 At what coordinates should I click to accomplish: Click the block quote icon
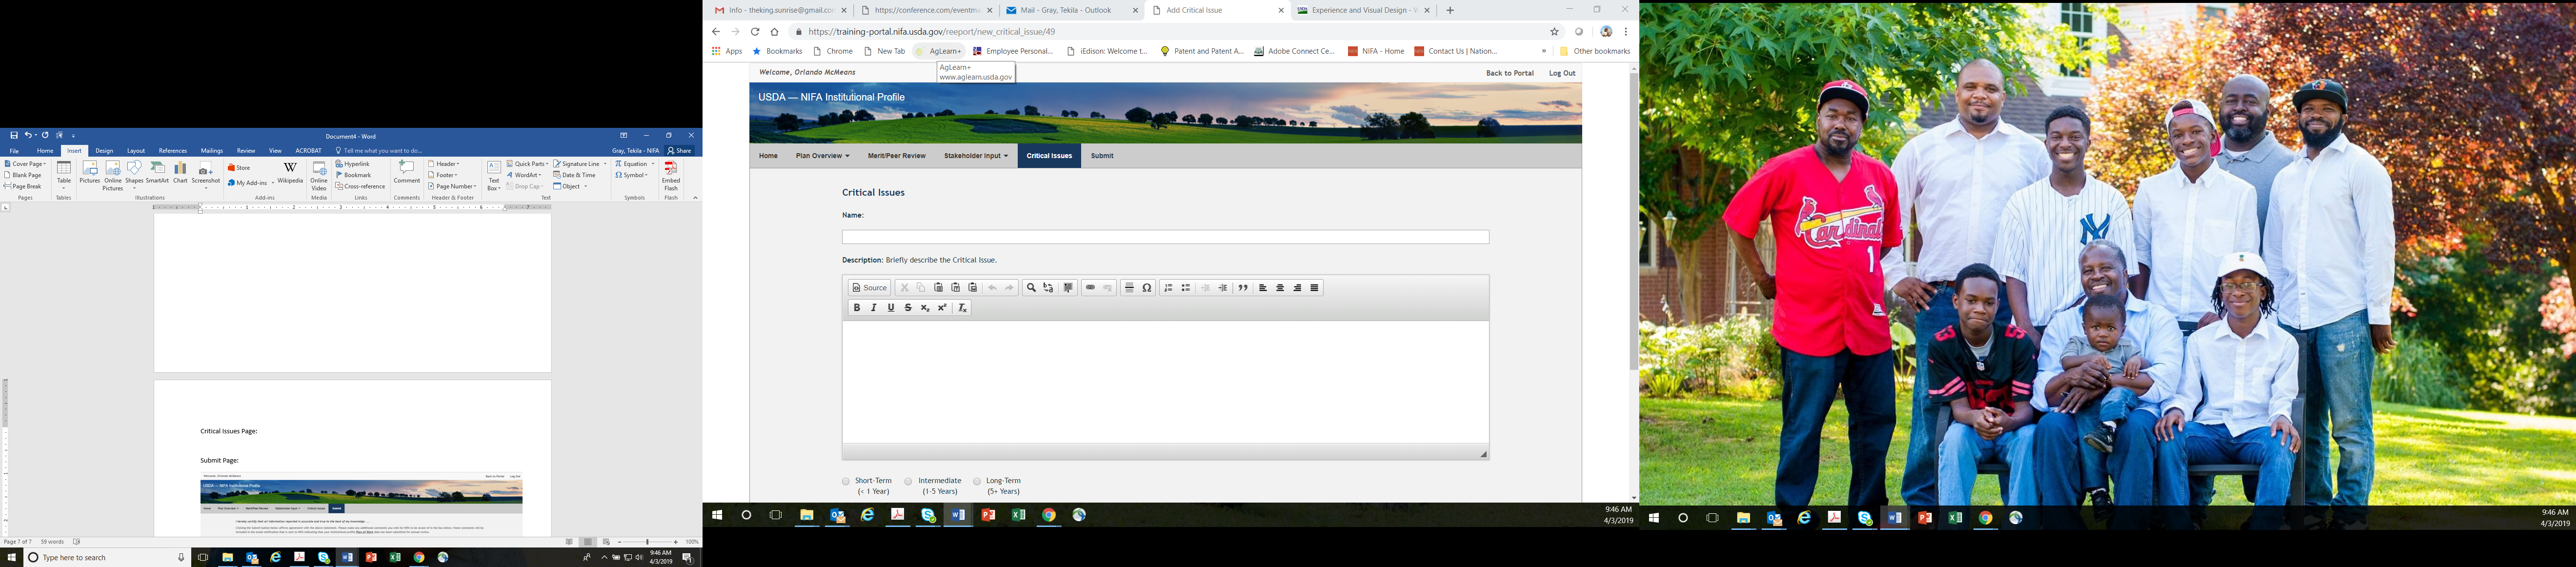click(x=1243, y=288)
